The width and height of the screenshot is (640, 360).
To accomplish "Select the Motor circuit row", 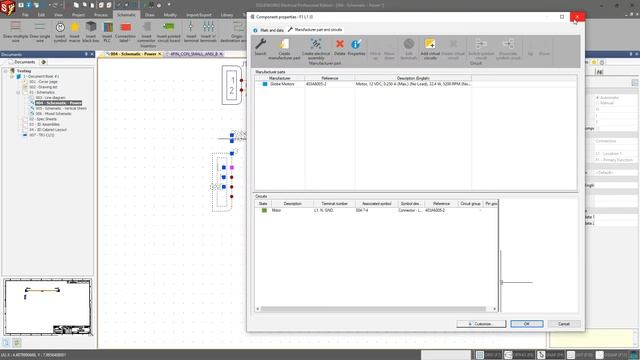I will [376, 210].
